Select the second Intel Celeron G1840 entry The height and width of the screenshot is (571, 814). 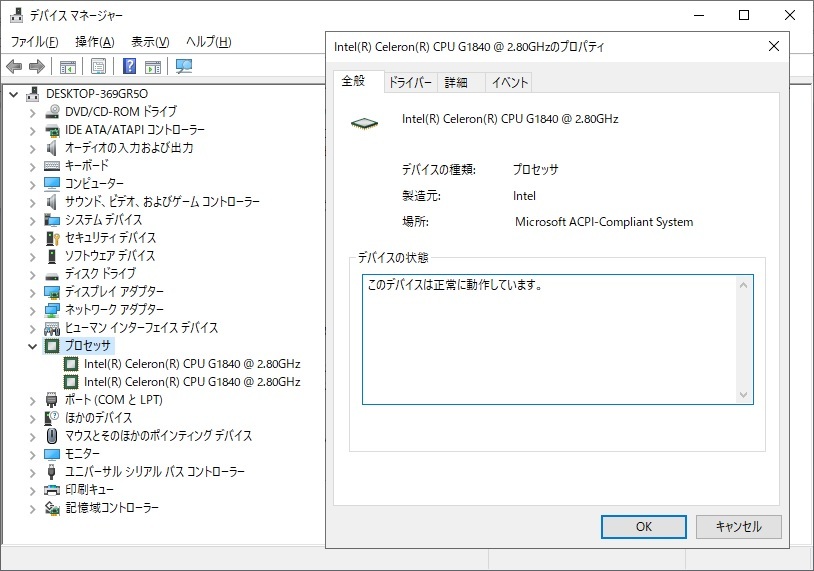click(x=192, y=382)
